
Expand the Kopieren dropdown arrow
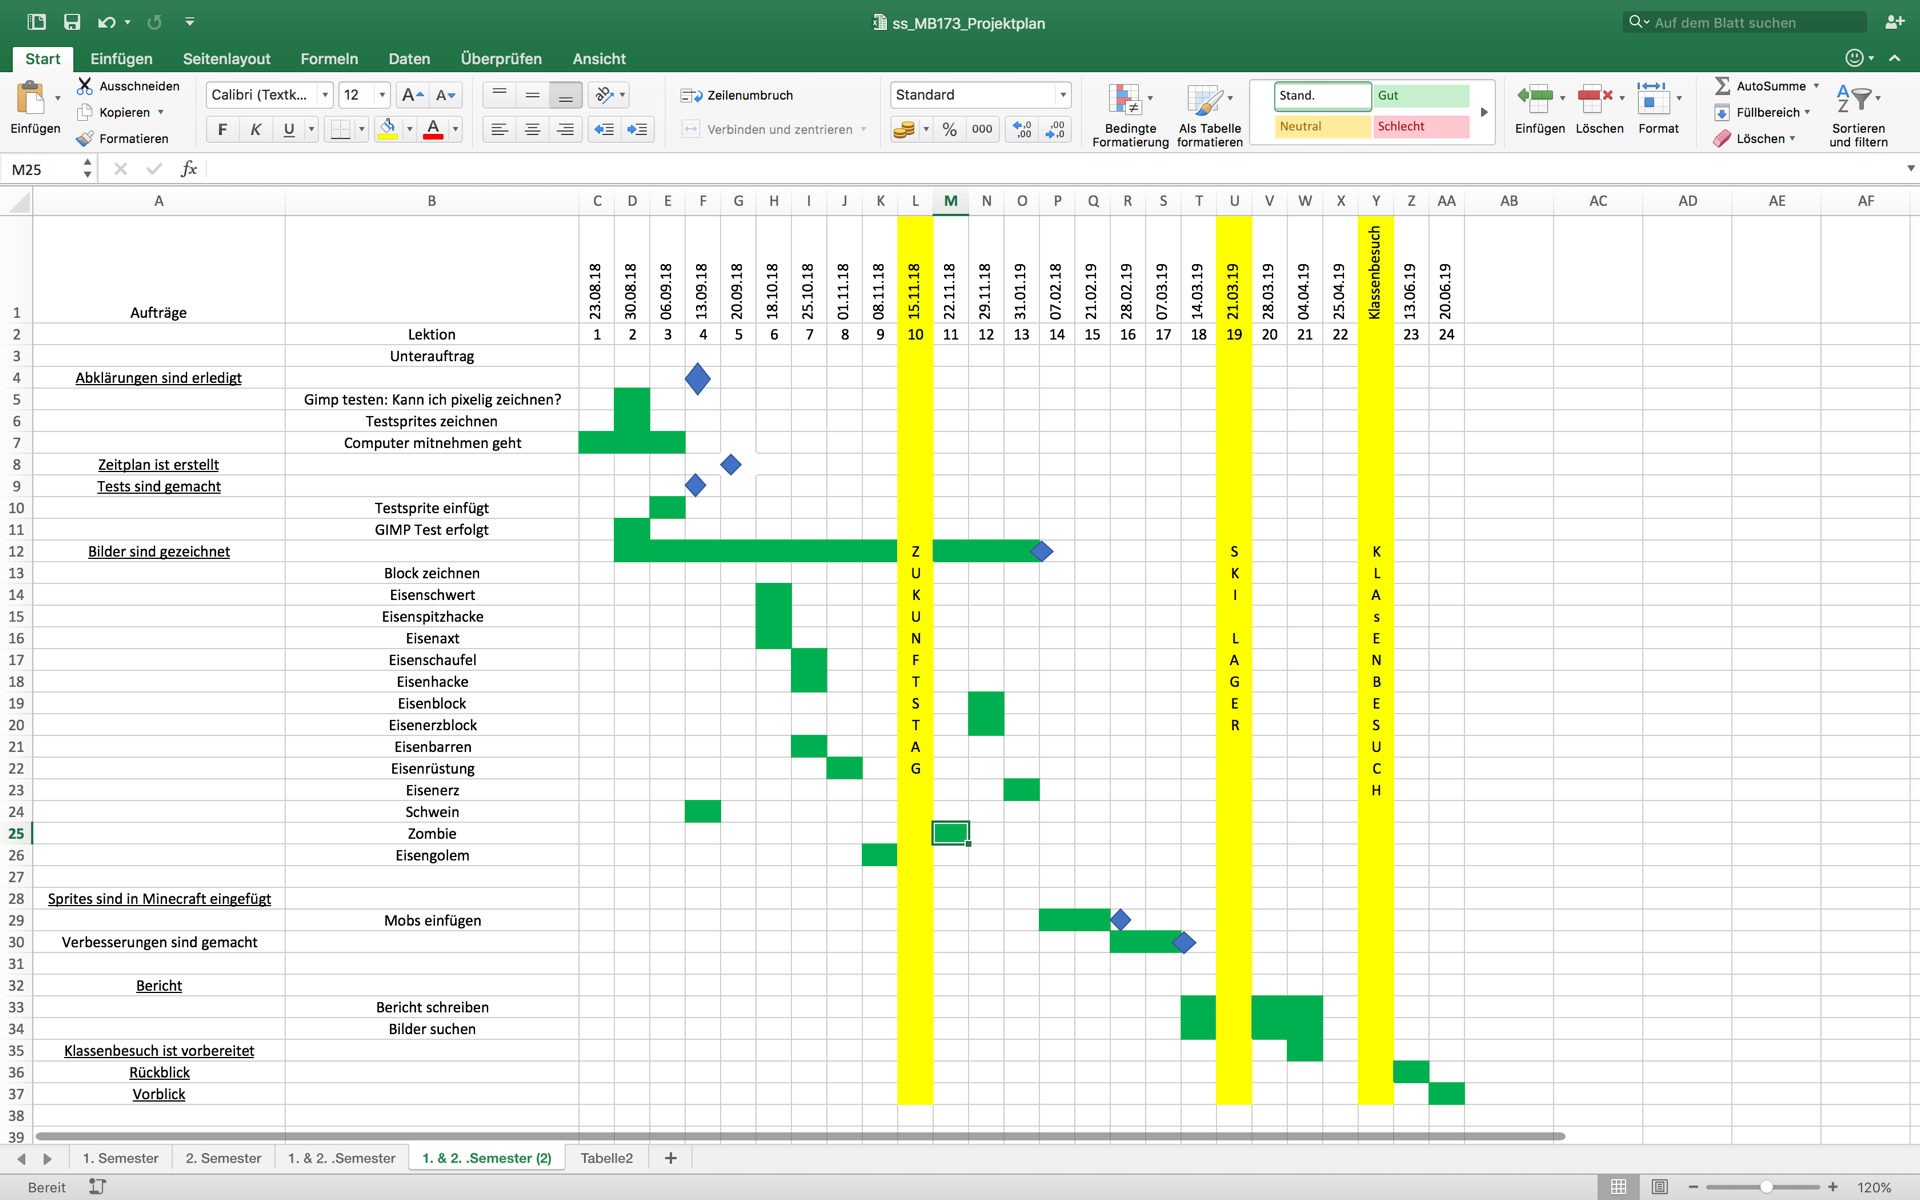click(x=160, y=112)
